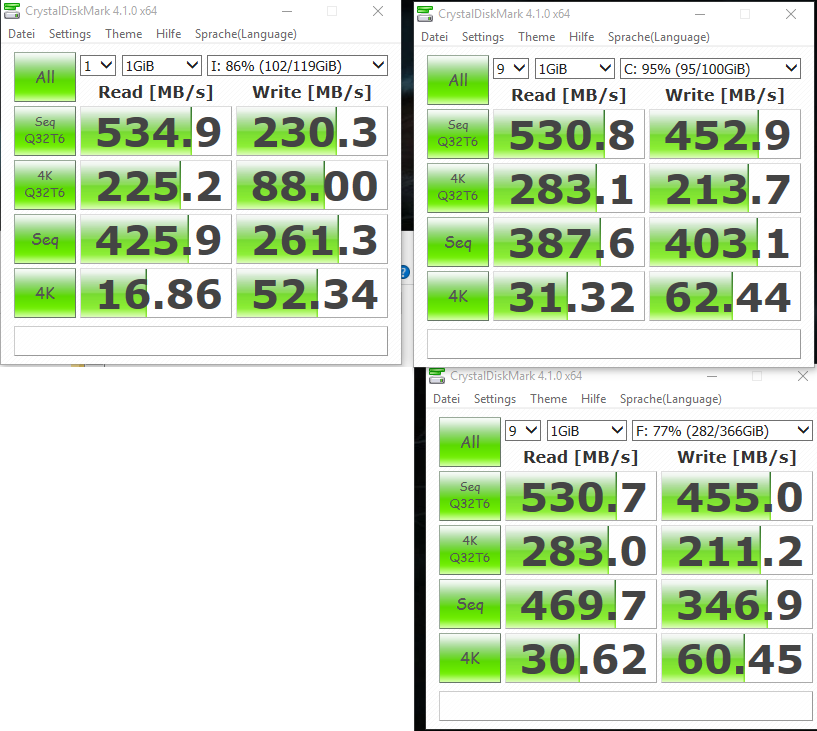The height and width of the screenshot is (731, 817).
Task: Open Datei menu in I: drive window
Action: pyautogui.click(x=21, y=34)
